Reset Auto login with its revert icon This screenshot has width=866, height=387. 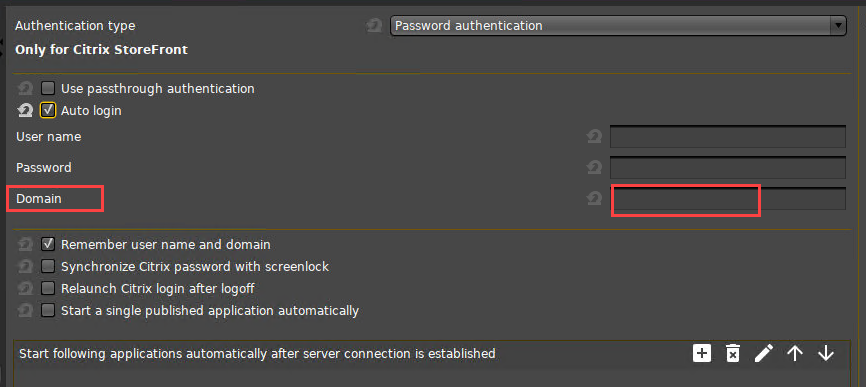(x=25, y=111)
